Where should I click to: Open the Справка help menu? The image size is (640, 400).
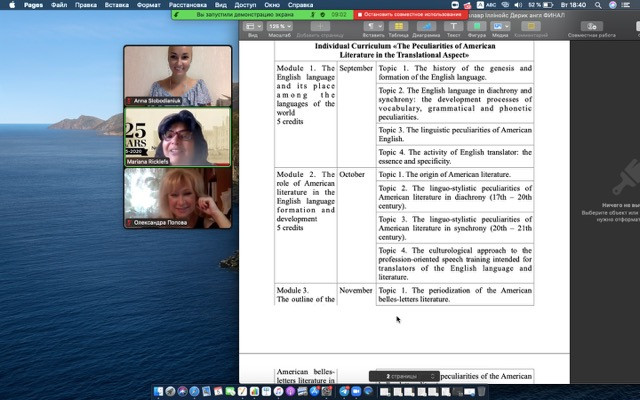(x=300, y=5)
